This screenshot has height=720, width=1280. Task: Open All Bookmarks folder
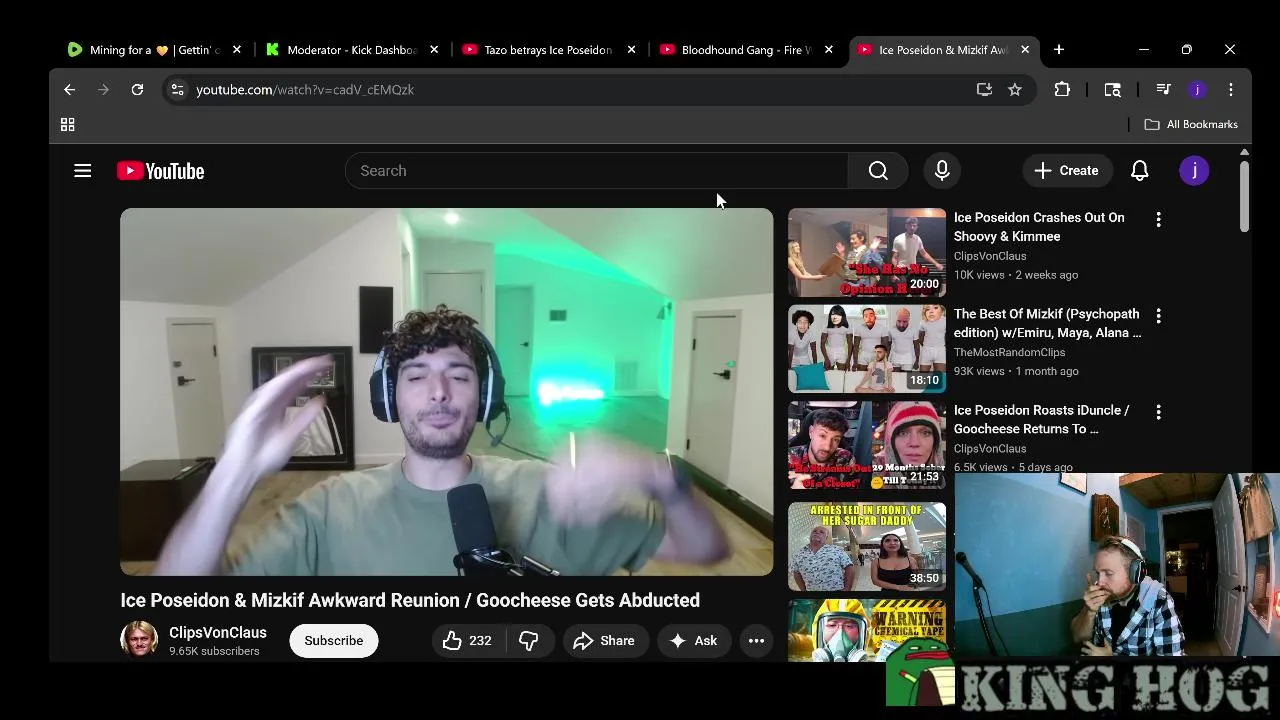(1191, 125)
